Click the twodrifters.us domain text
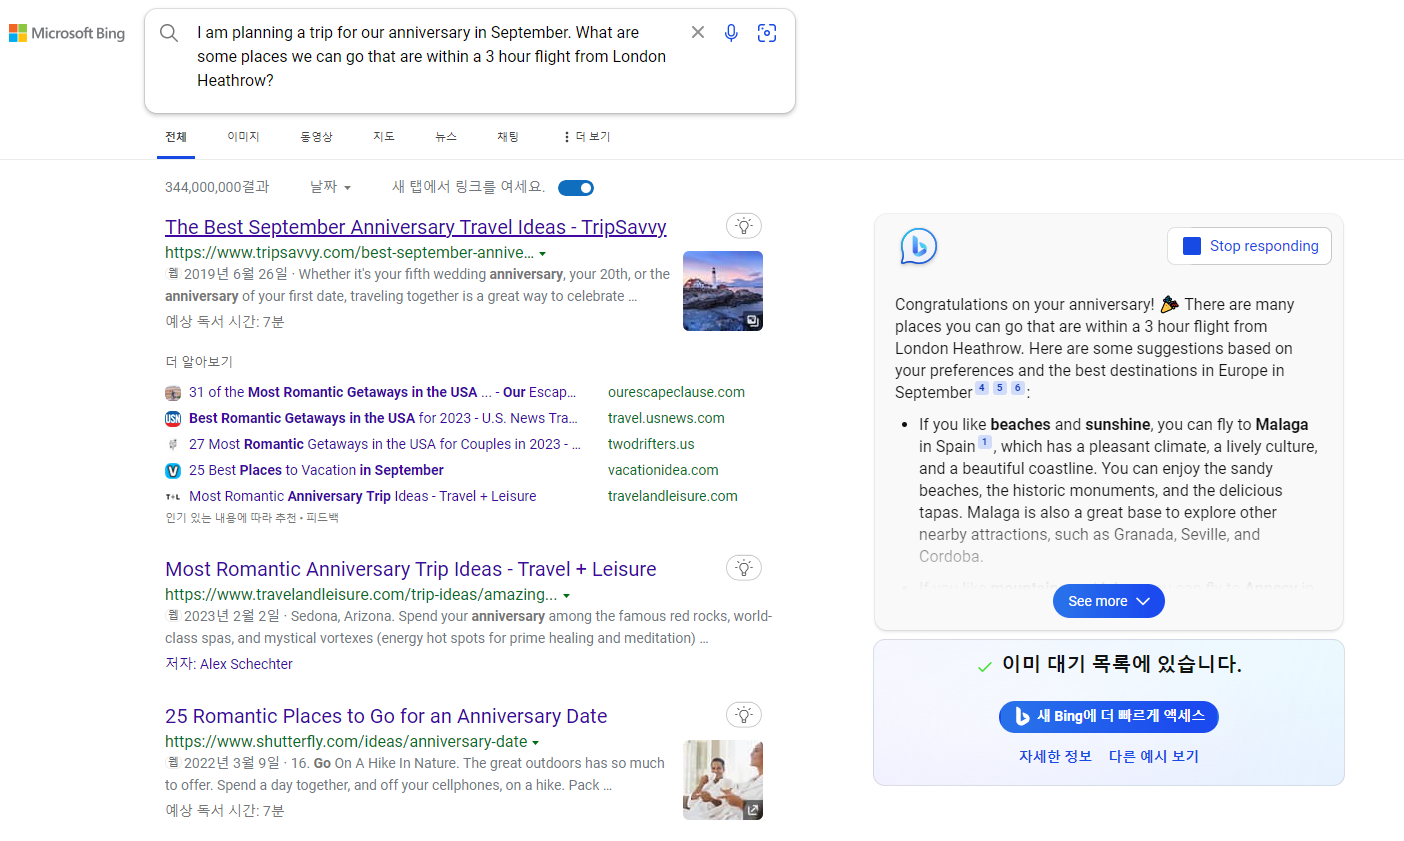Screen dimensions: 1404x841 click(x=651, y=444)
